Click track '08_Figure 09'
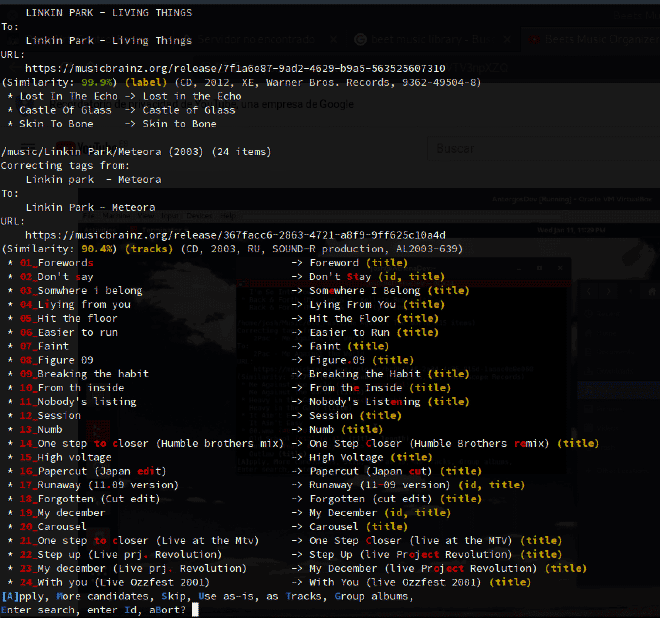660x618 pixels. point(56,360)
